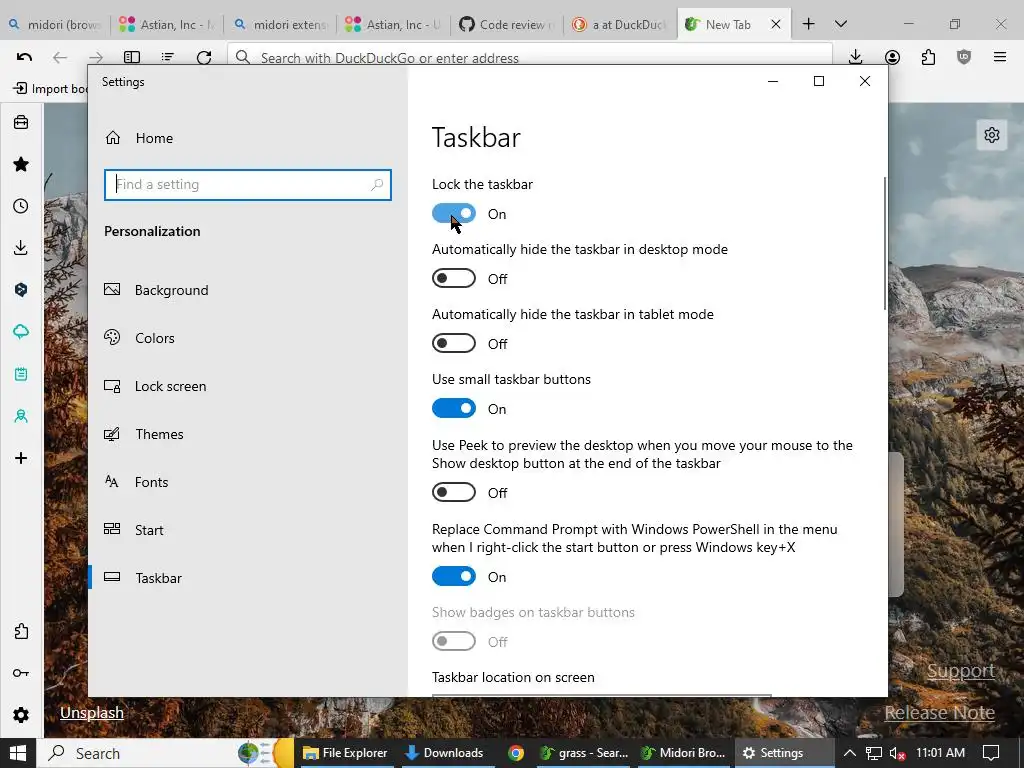This screenshot has width=1024, height=768.
Task: Select Fonts settings page
Action: click(248, 482)
